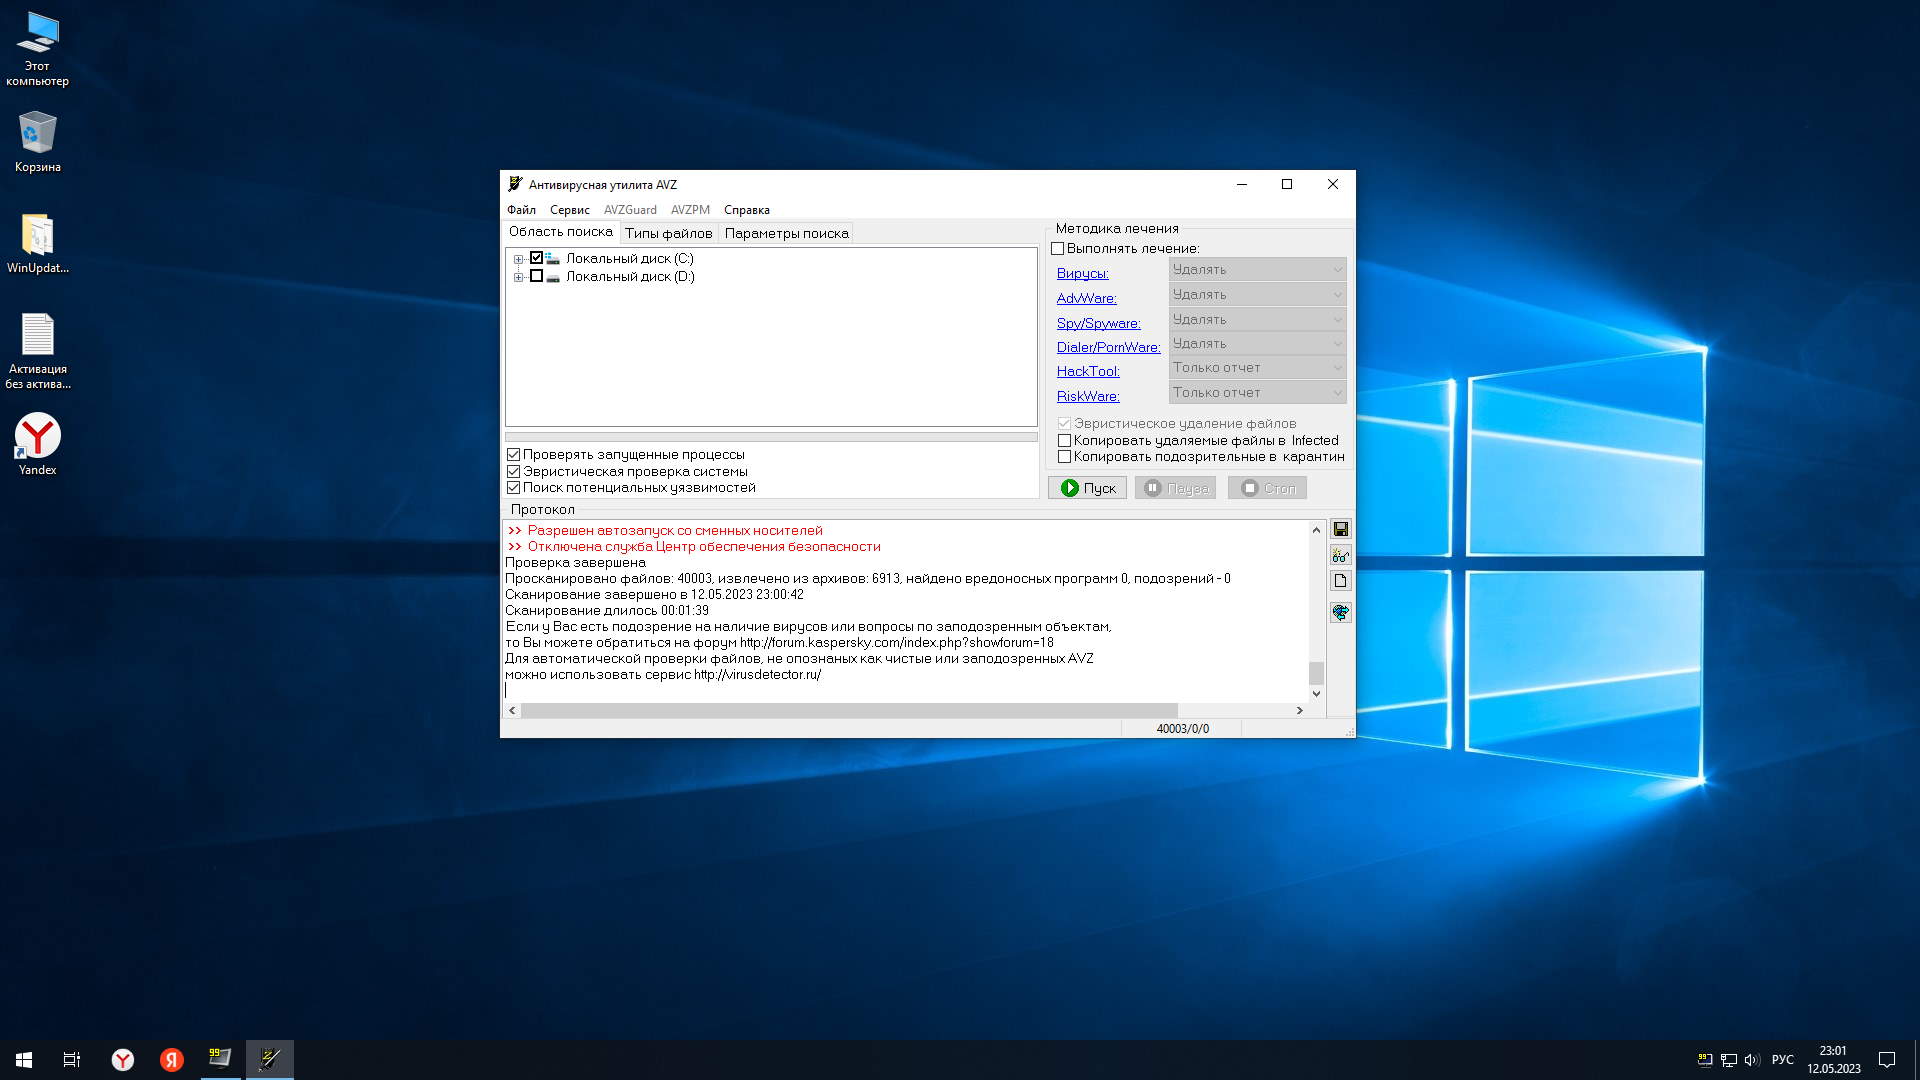Screen dimensions: 1920x1080
Task: Click the globe with arrows icon
Action: tap(1340, 612)
